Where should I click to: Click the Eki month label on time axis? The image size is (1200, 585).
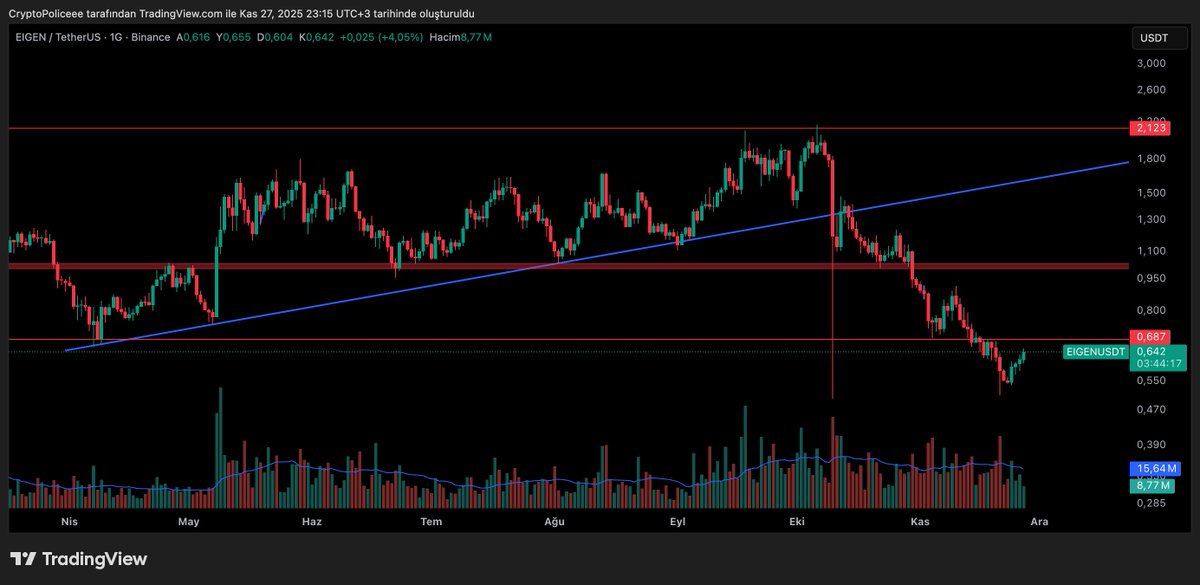(797, 522)
